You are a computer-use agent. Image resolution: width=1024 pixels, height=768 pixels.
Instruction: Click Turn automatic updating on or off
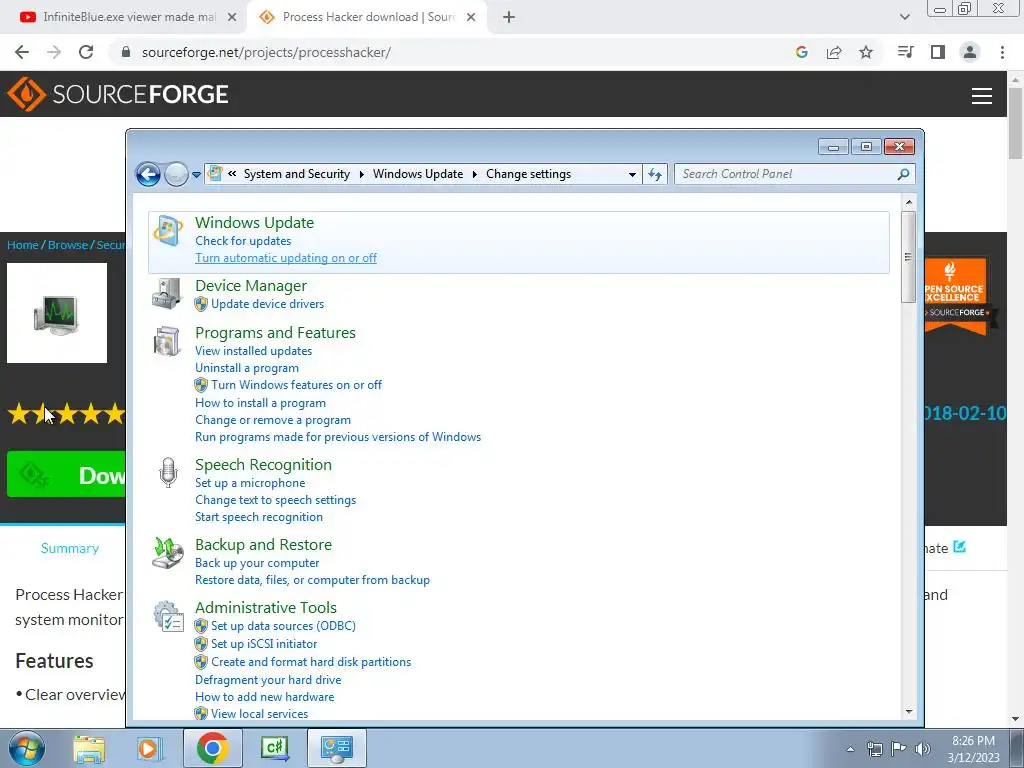286,258
